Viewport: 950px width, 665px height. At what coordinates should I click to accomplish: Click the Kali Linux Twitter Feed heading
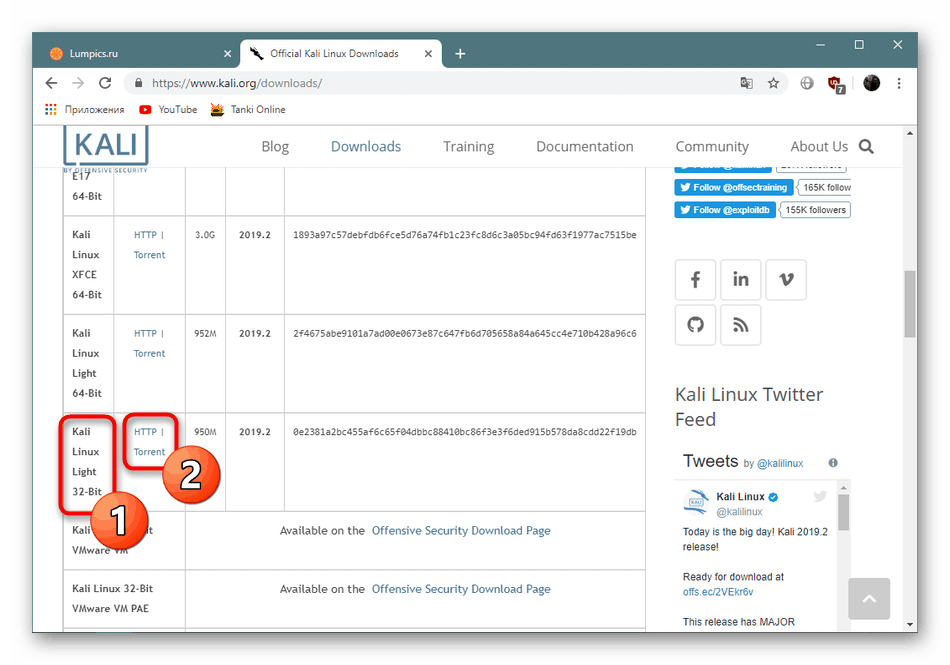(x=749, y=407)
